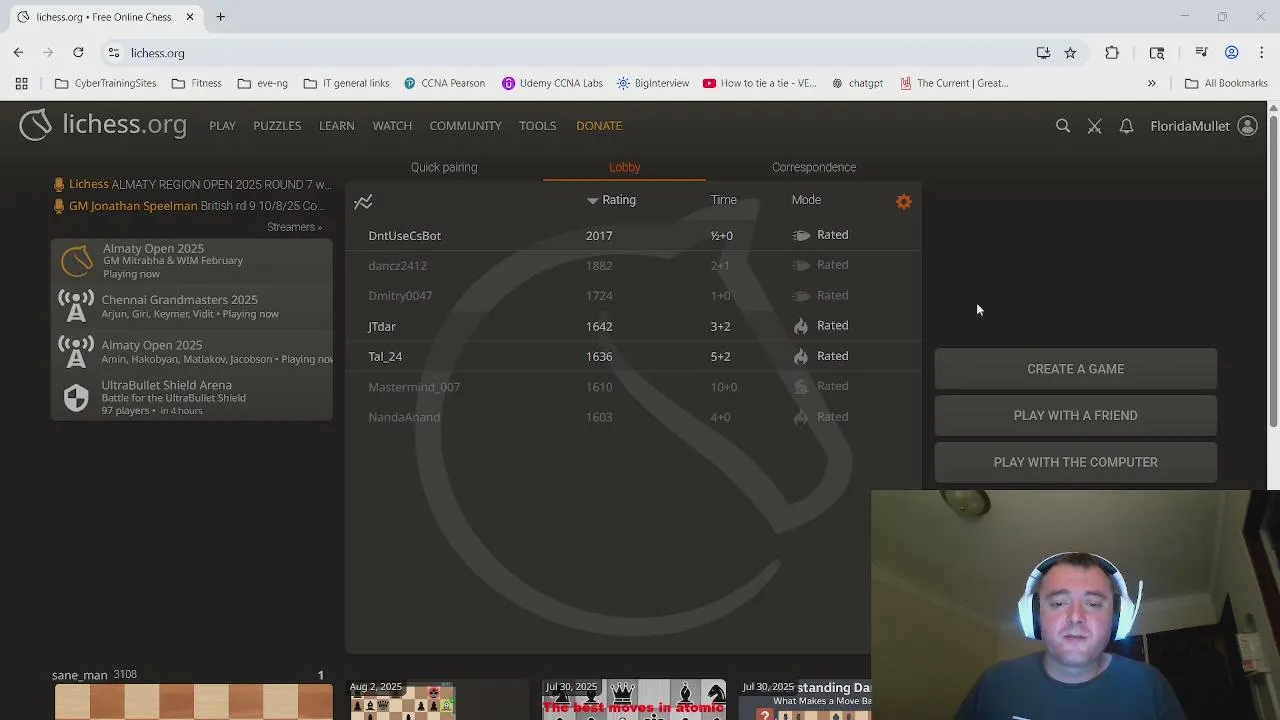Open new browser tab plus button
This screenshot has width=1280, height=720.
pos(220,17)
